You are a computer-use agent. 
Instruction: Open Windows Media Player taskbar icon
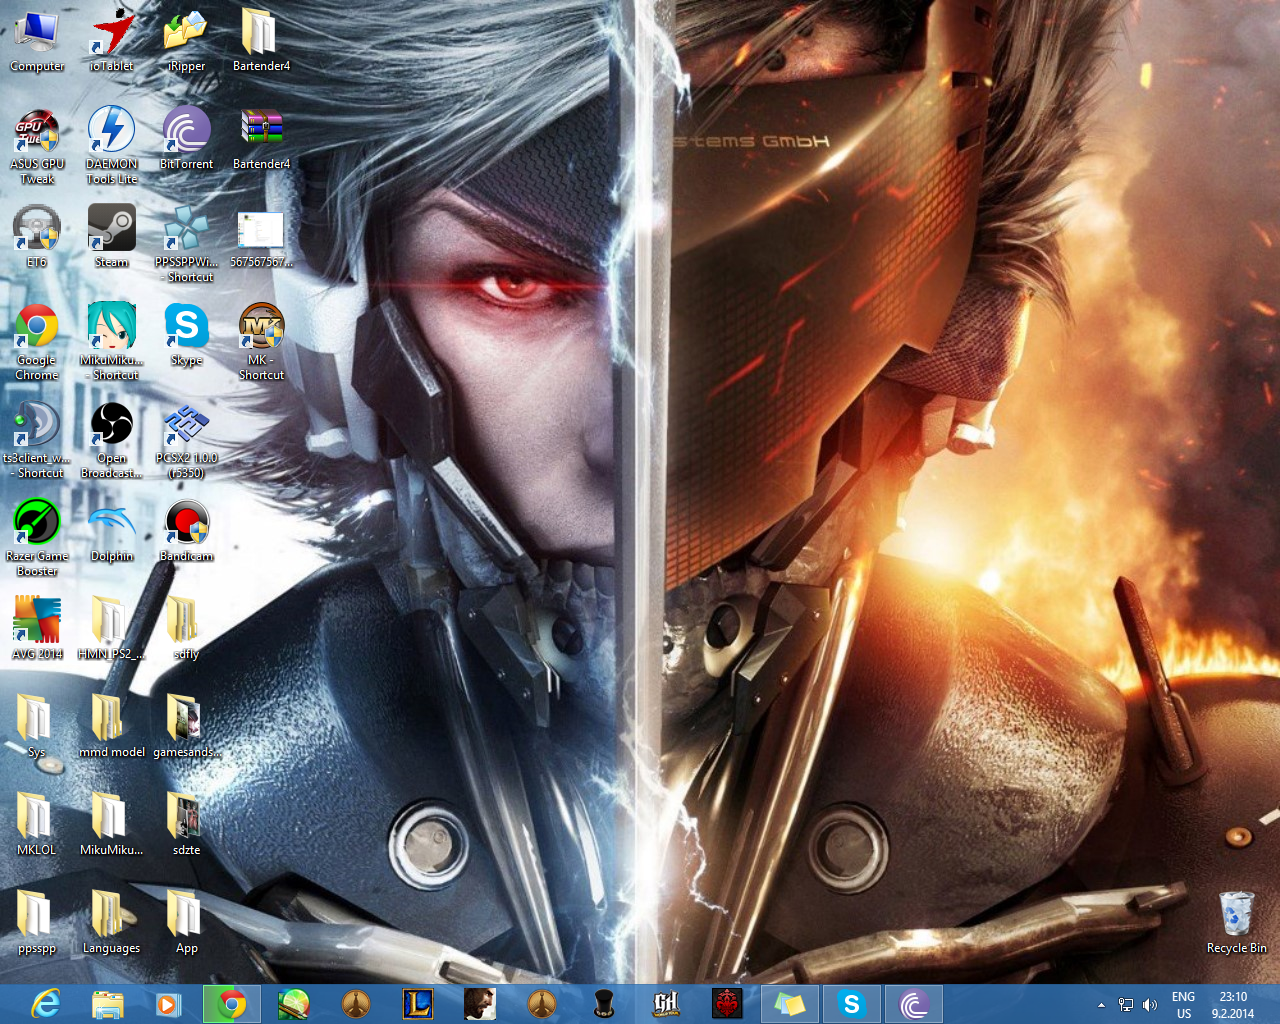click(x=168, y=1004)
